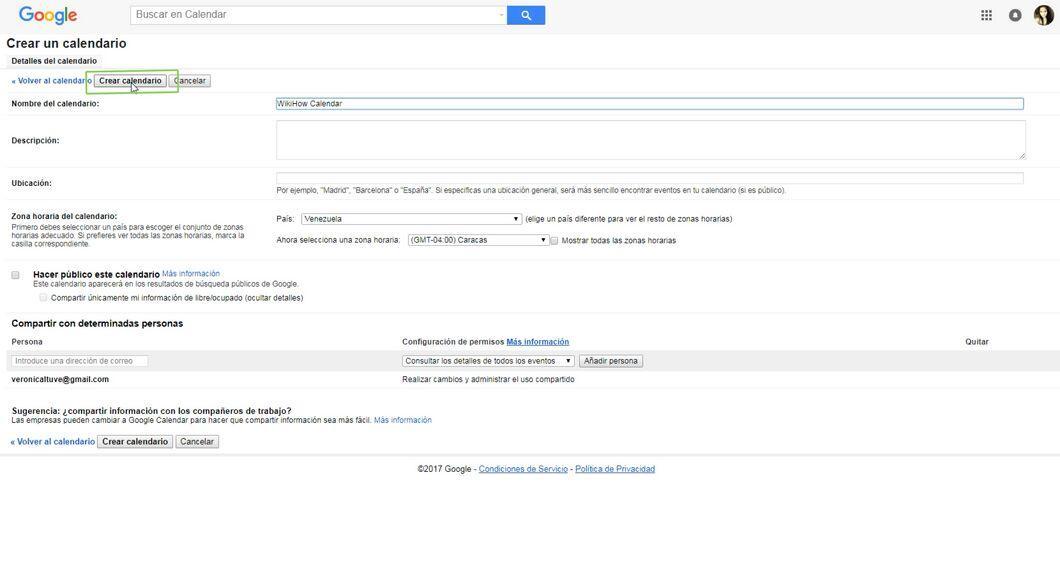Viewport: 1060px width, 571px height.
Task: Click the Añadir persona button
Action: click(x=610, y=361)
